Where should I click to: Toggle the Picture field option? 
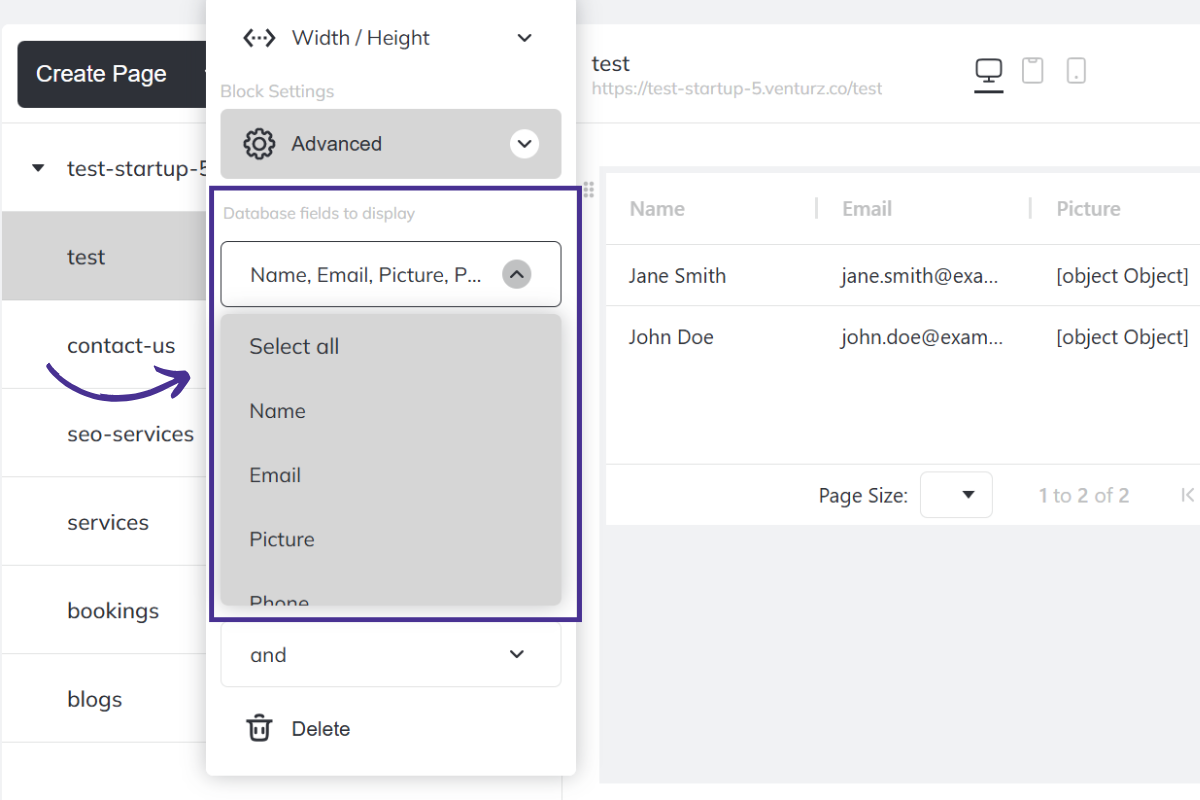coord(282,539)
